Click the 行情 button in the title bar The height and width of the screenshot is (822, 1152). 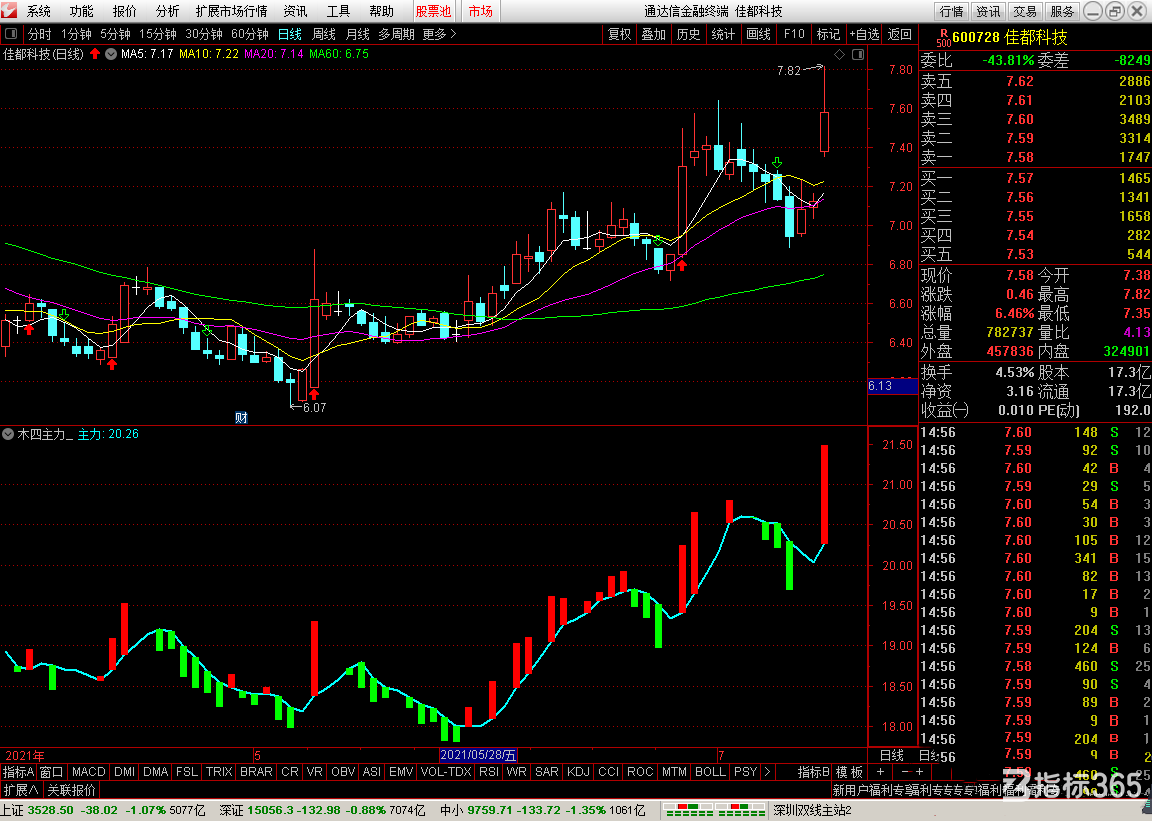pos(951,11)
